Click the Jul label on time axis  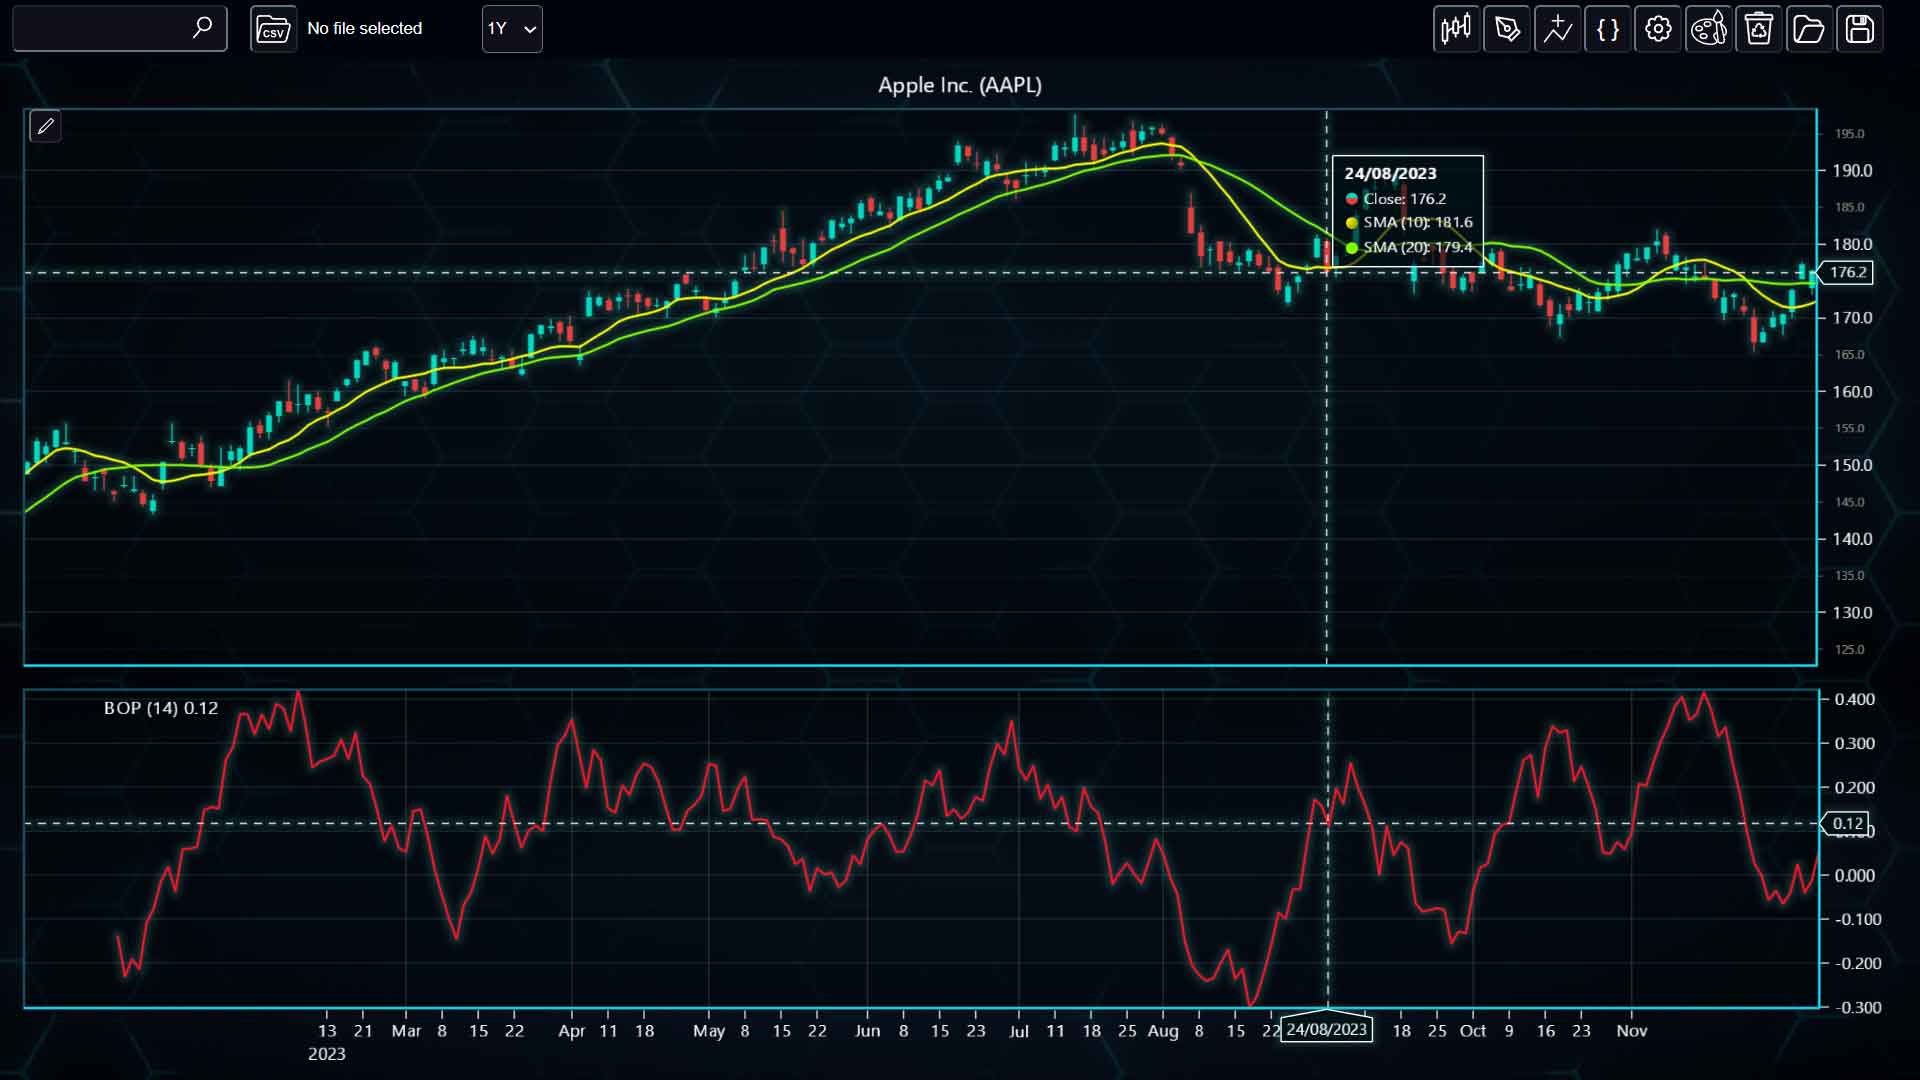pos(1019,1031)
